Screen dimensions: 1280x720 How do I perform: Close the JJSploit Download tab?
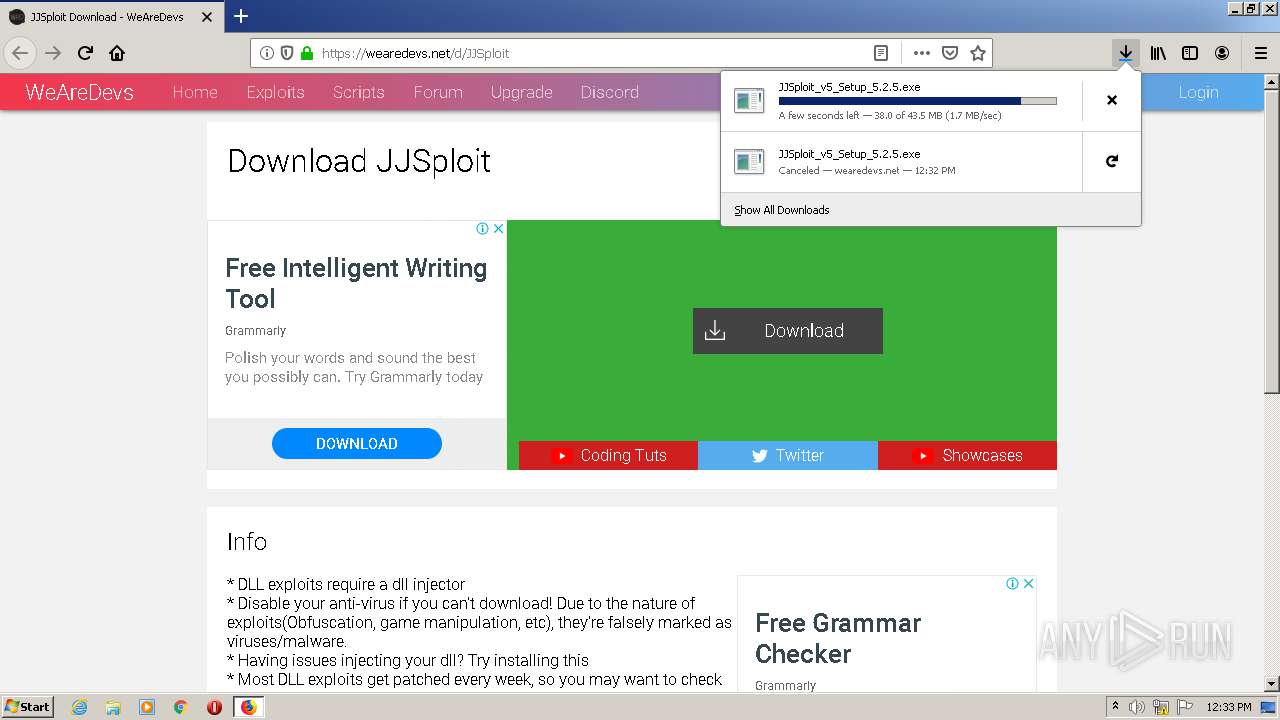tap(207, 16)
